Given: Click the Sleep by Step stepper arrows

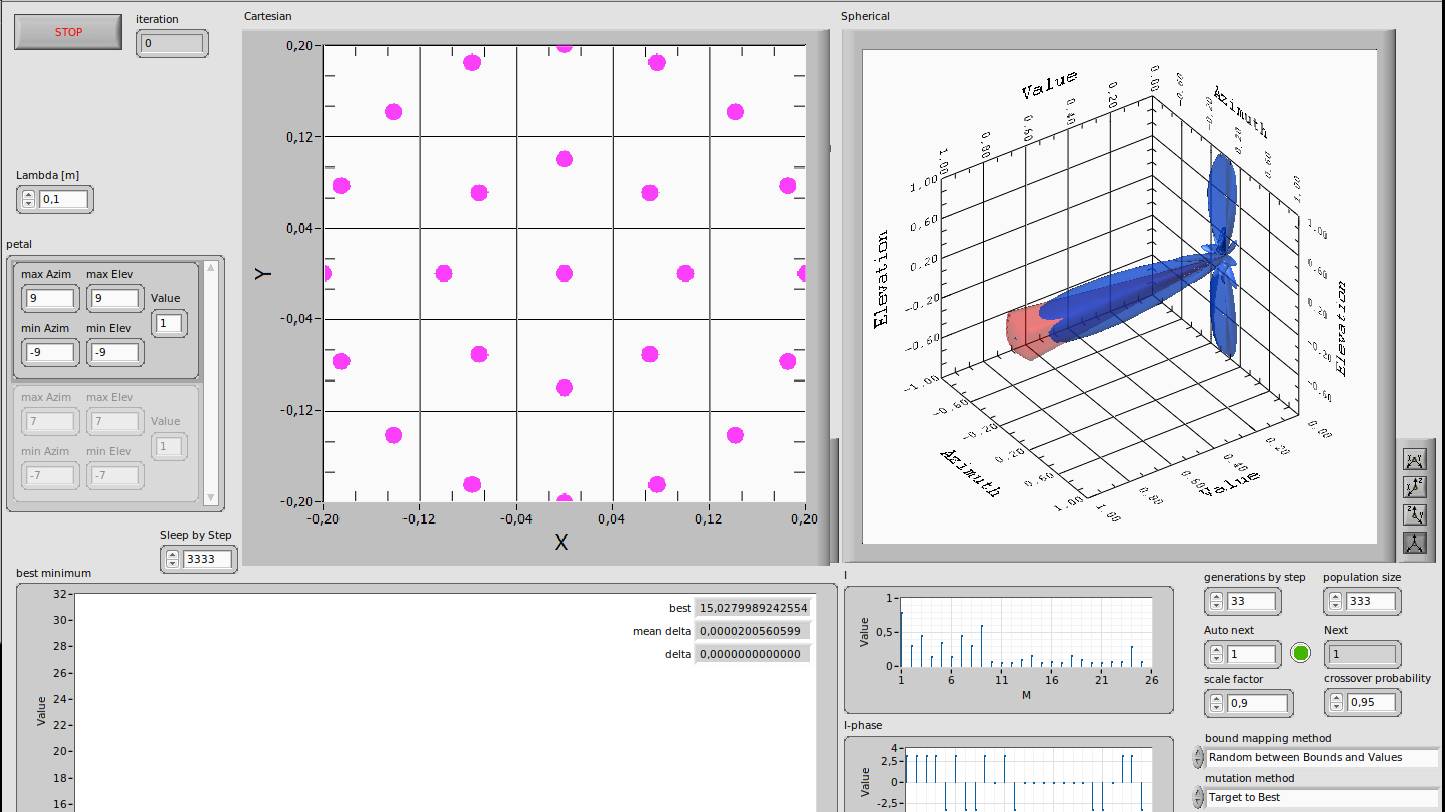Looking at the screenshot, I should tap(172, 559).
